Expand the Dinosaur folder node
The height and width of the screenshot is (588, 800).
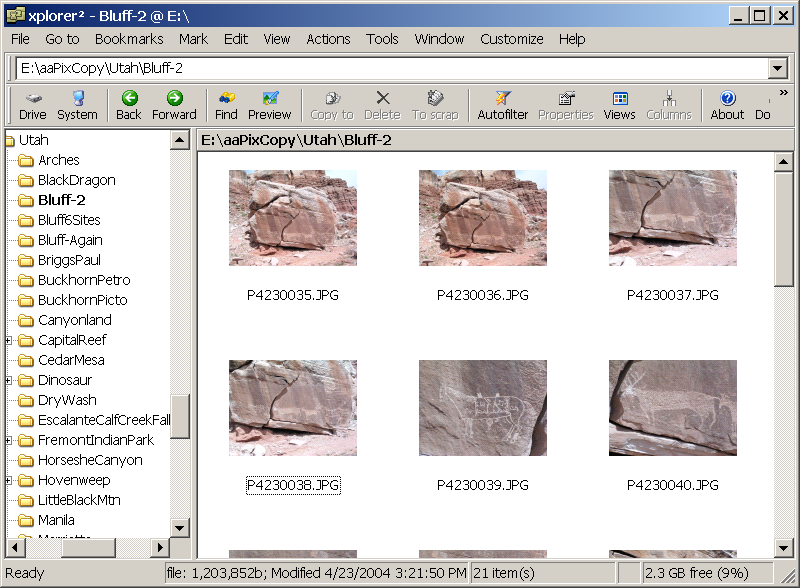pyautogui.click(x=9, y=380)
